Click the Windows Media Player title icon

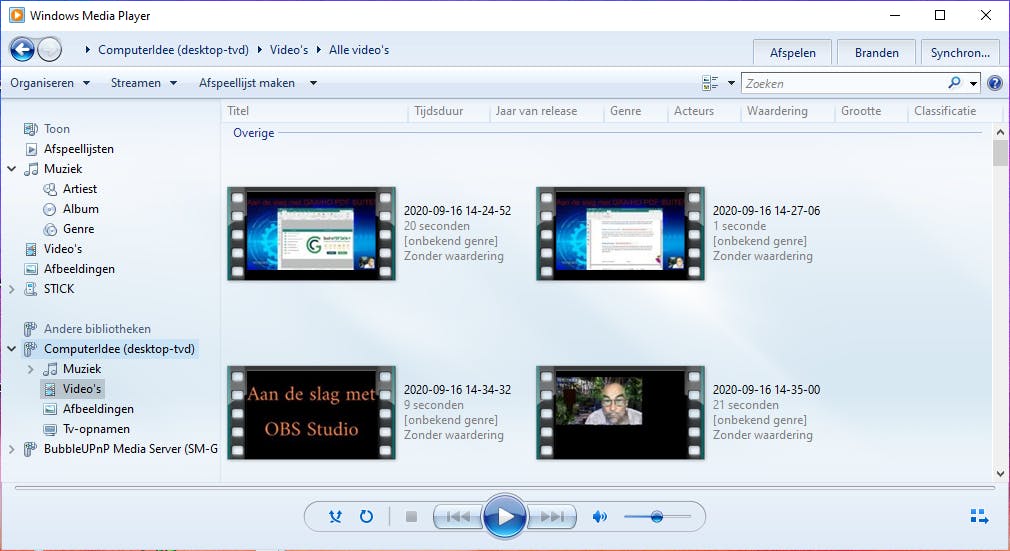click(17, 15)
